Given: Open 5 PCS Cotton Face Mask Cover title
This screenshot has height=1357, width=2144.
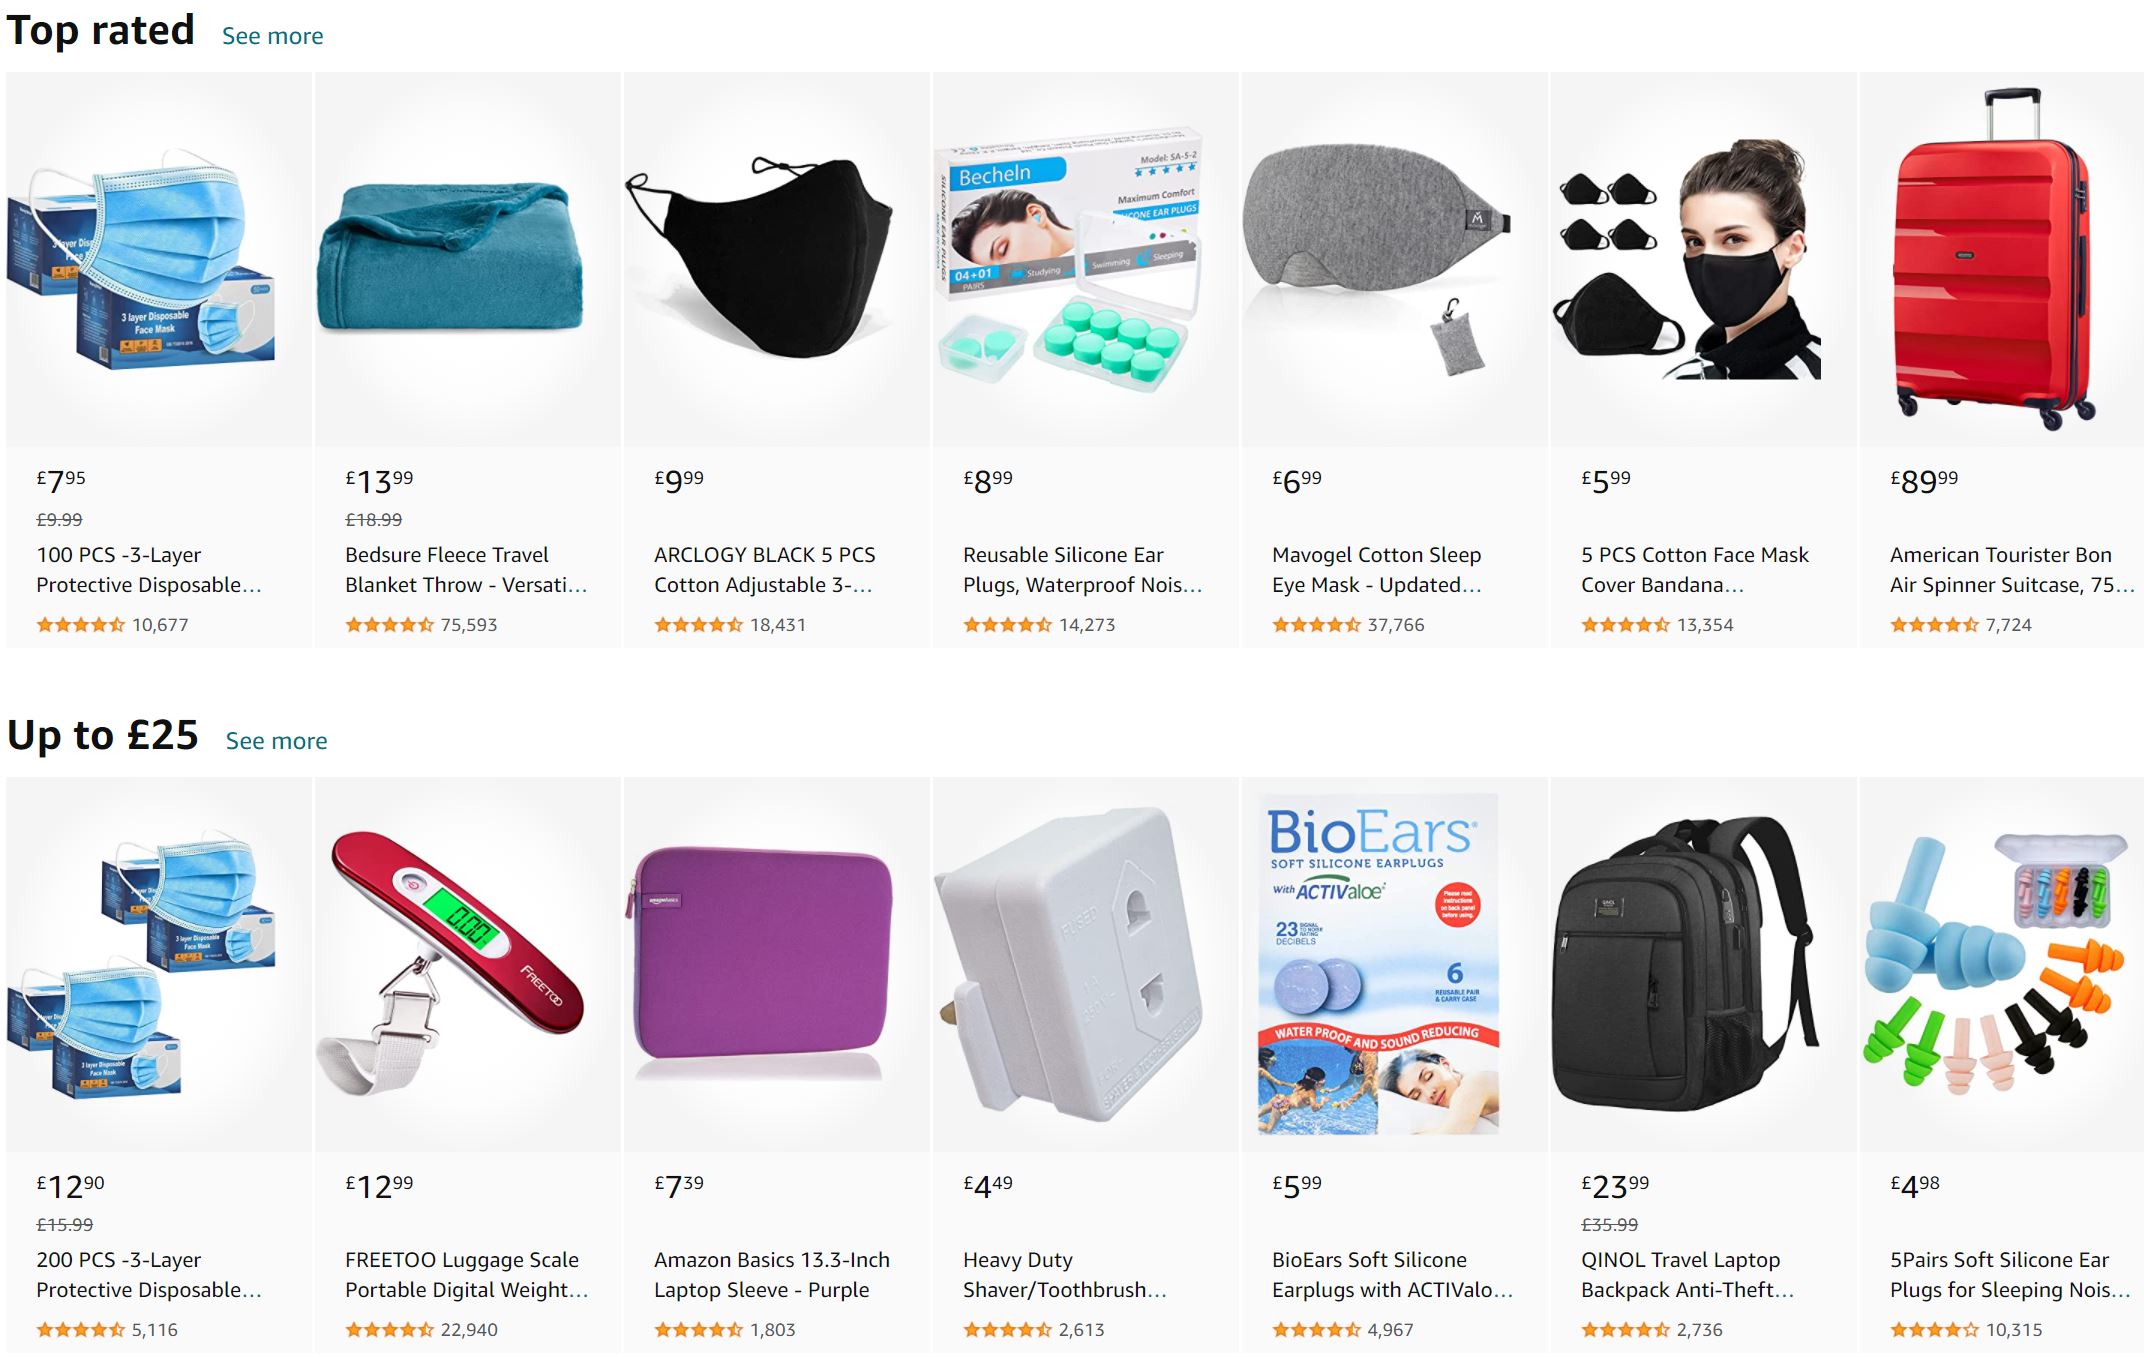Looking at the screenshot, I should tap(1695, 570).
